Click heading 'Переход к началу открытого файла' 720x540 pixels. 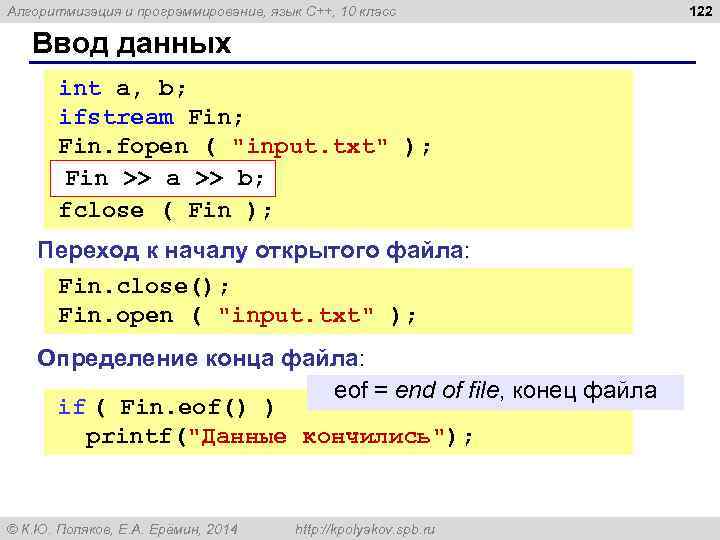253,251
